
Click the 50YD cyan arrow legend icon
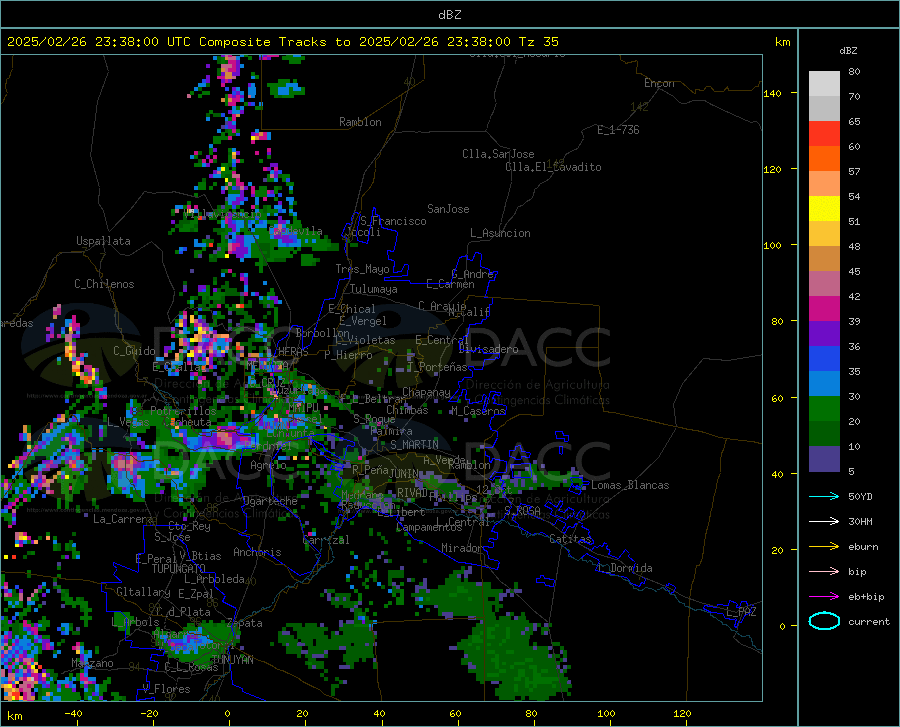coord(824,496)
